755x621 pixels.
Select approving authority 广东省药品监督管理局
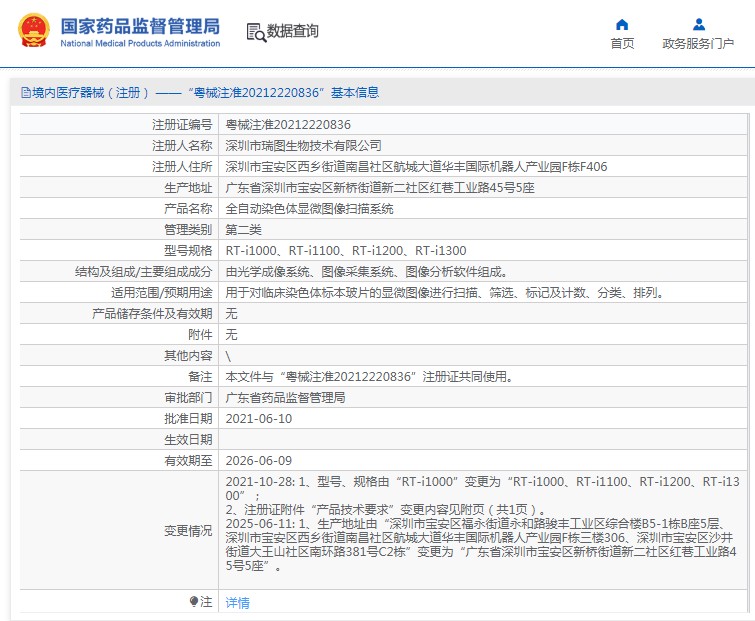click(285, 398)
